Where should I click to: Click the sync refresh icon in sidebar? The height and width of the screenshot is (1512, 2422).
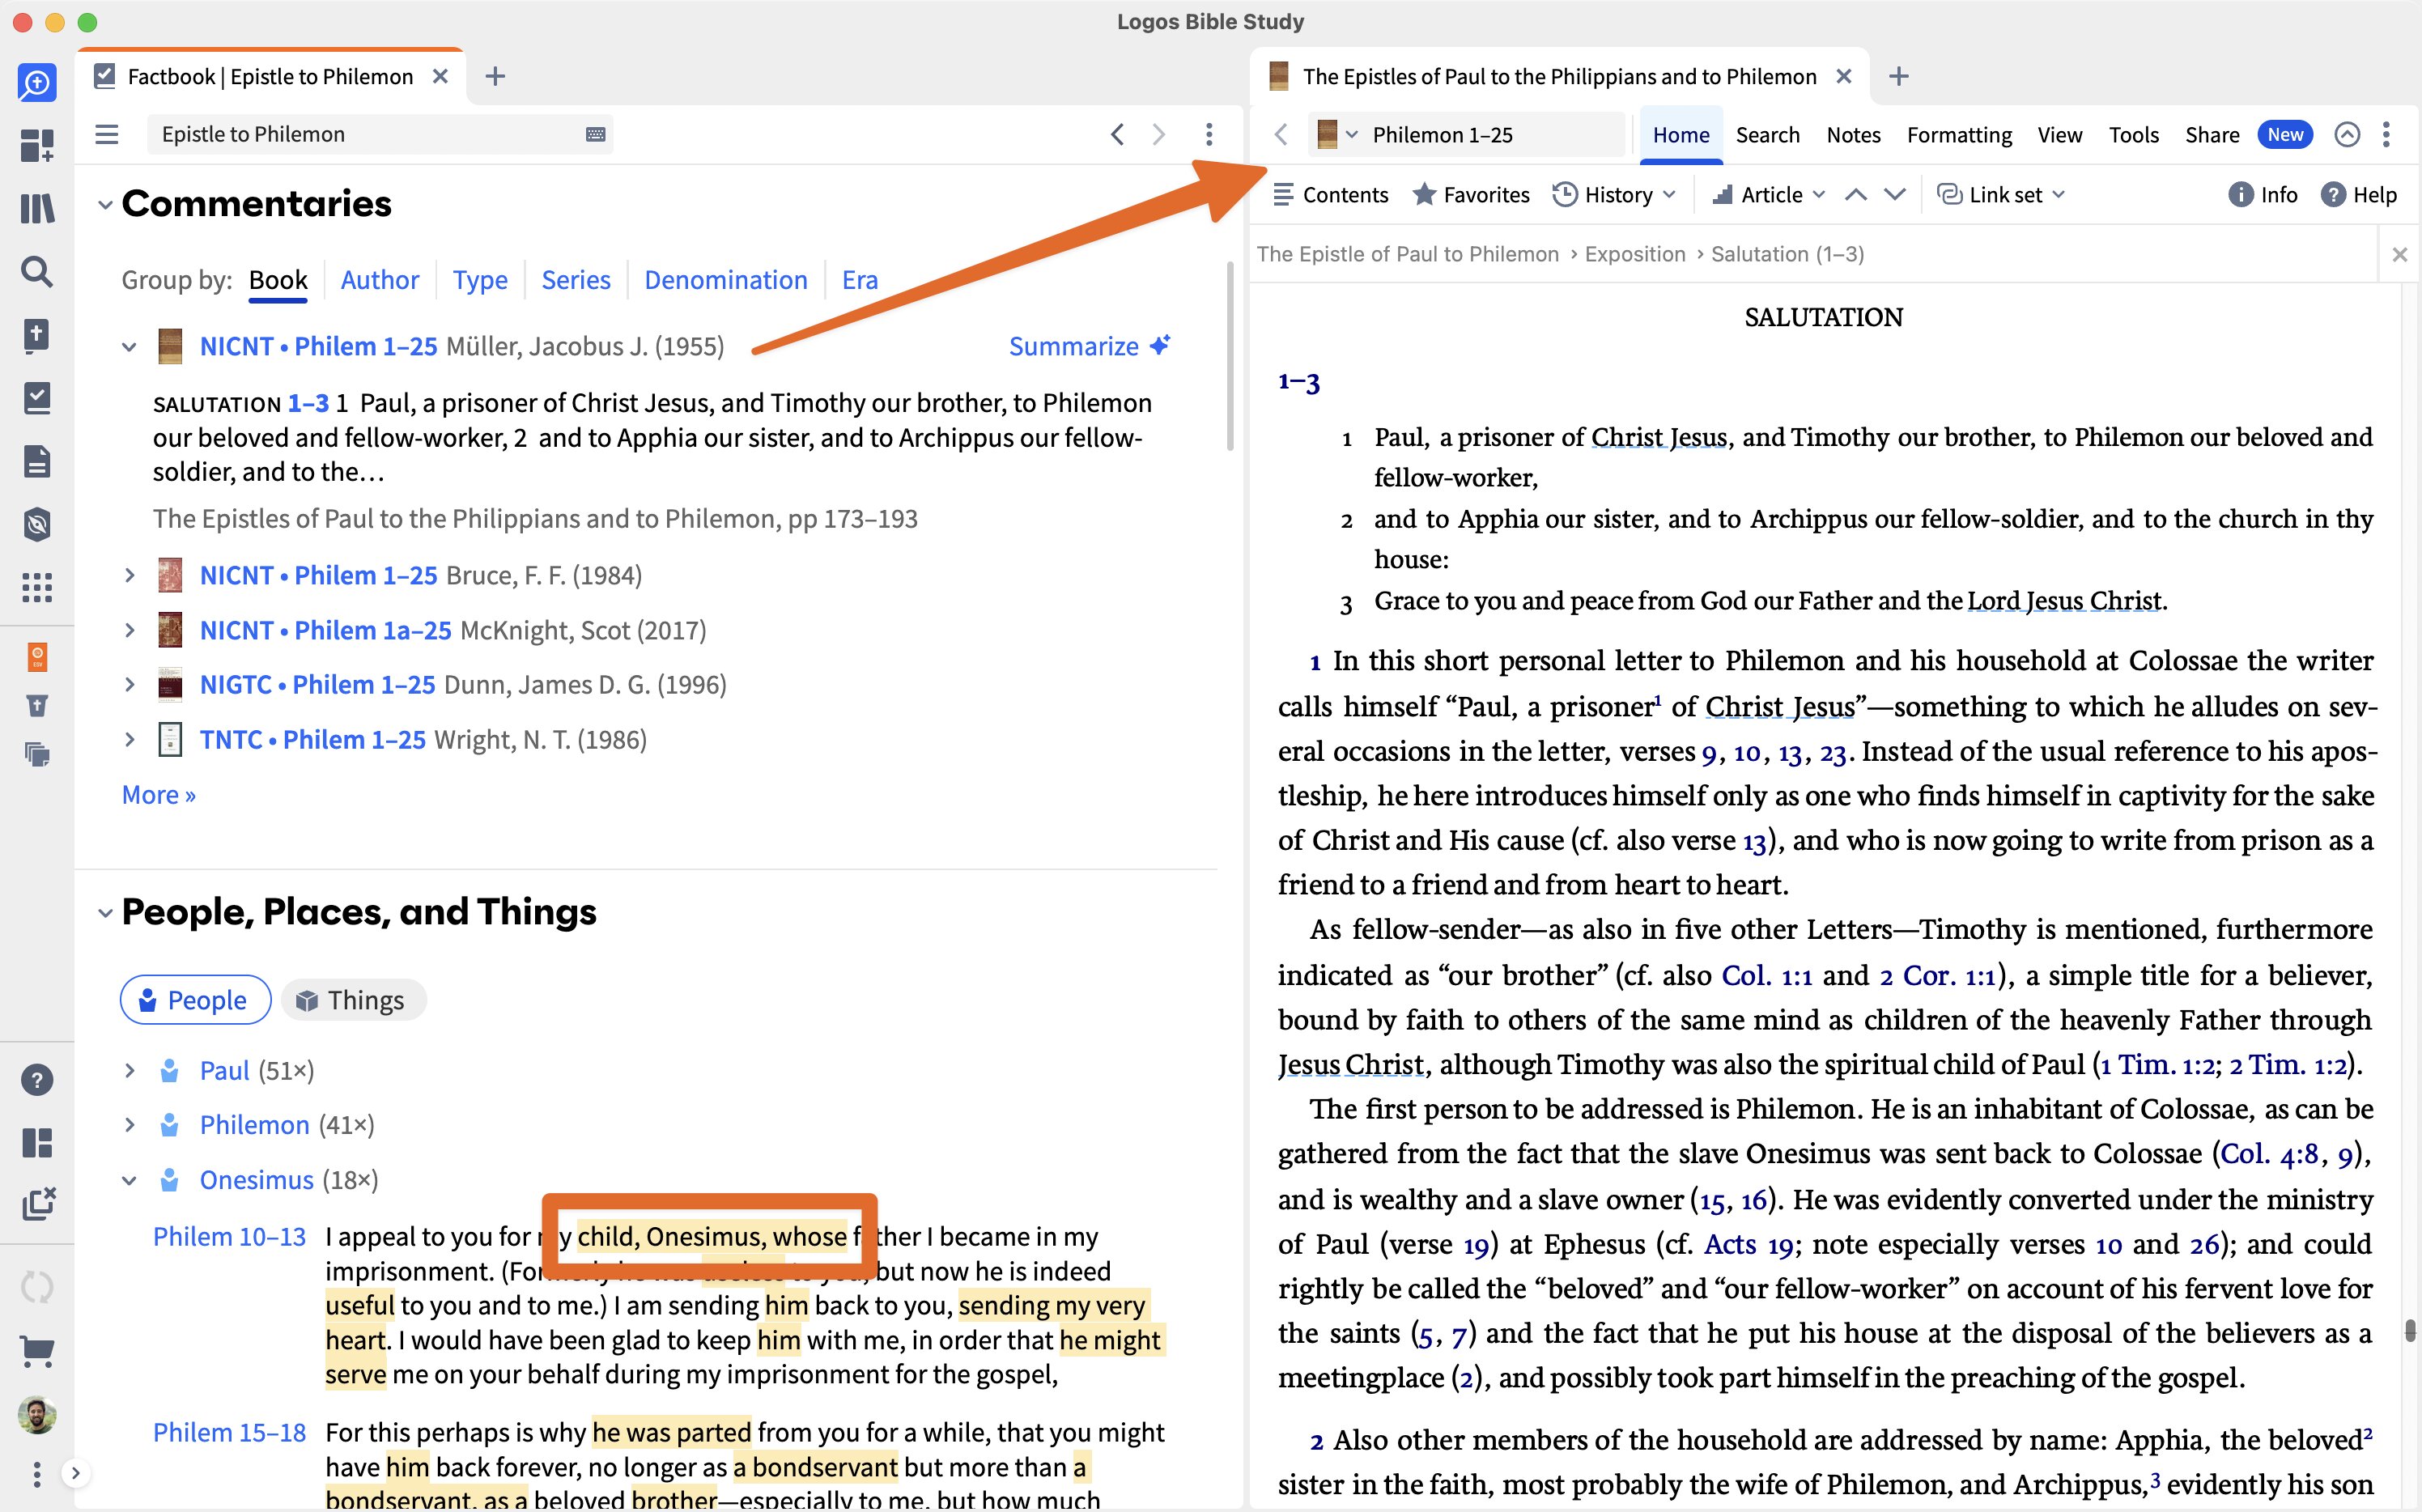(x=37, y=1287)
